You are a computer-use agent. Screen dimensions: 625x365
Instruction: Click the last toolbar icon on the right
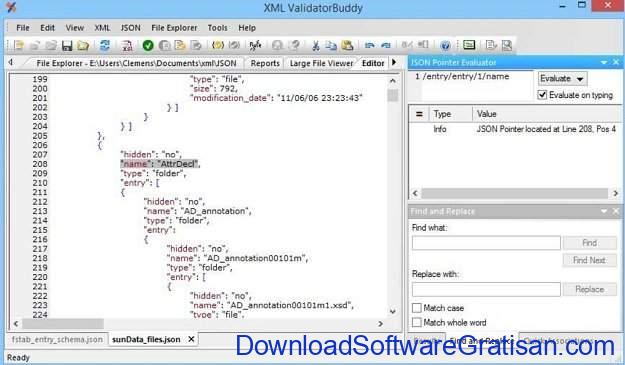click(507, 45)
